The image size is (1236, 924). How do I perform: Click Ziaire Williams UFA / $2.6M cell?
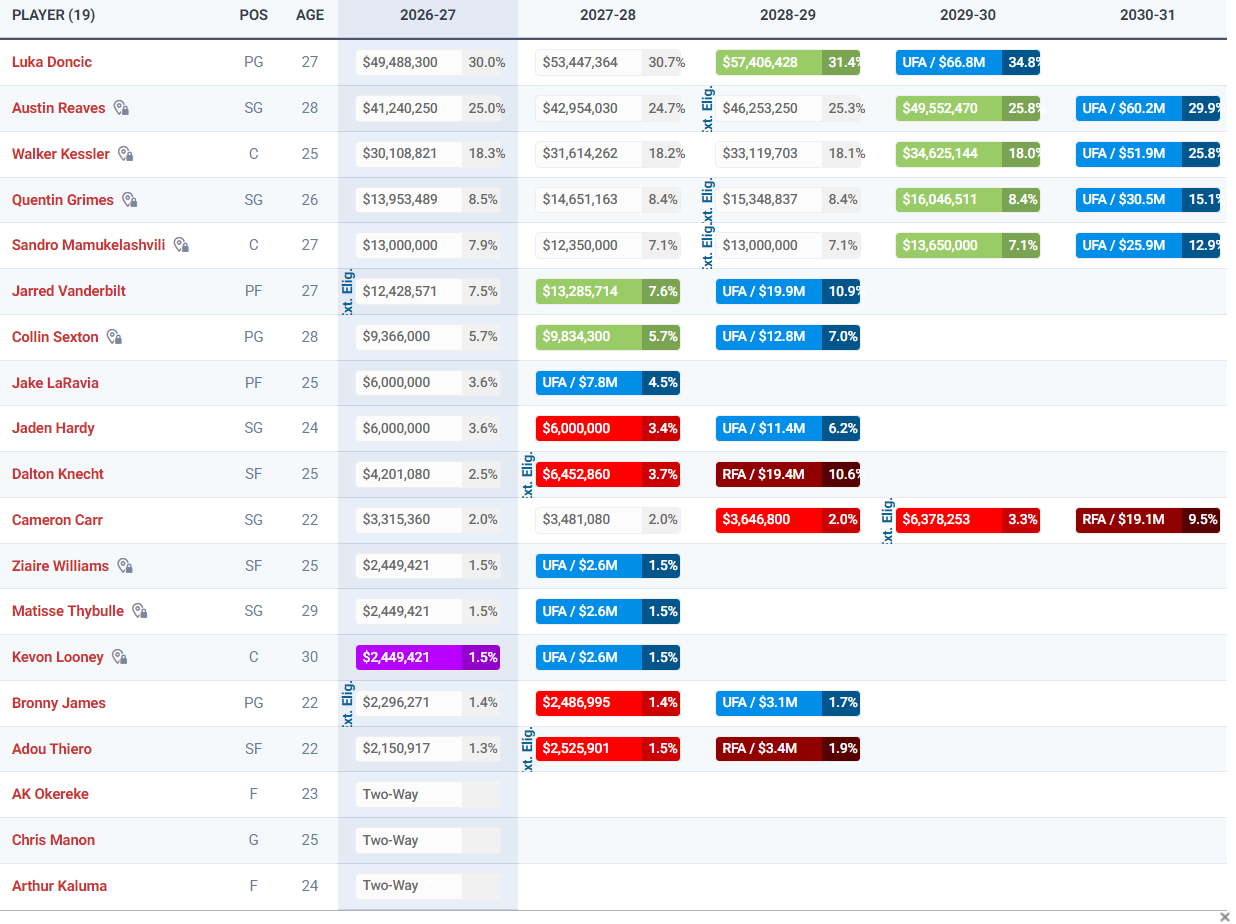(608, 566)
